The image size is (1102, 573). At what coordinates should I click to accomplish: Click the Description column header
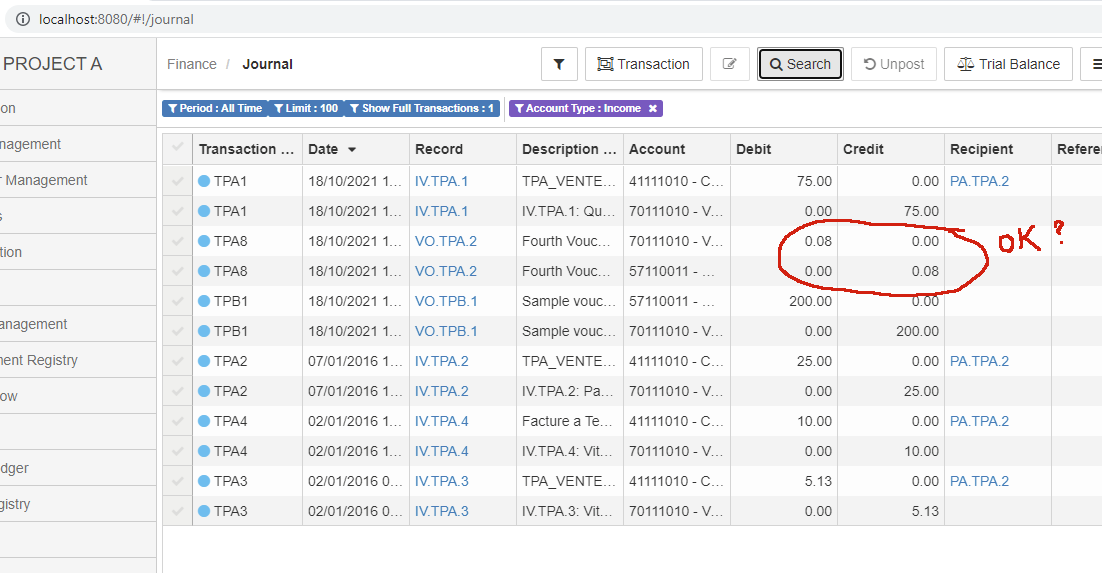pos(569,149)
